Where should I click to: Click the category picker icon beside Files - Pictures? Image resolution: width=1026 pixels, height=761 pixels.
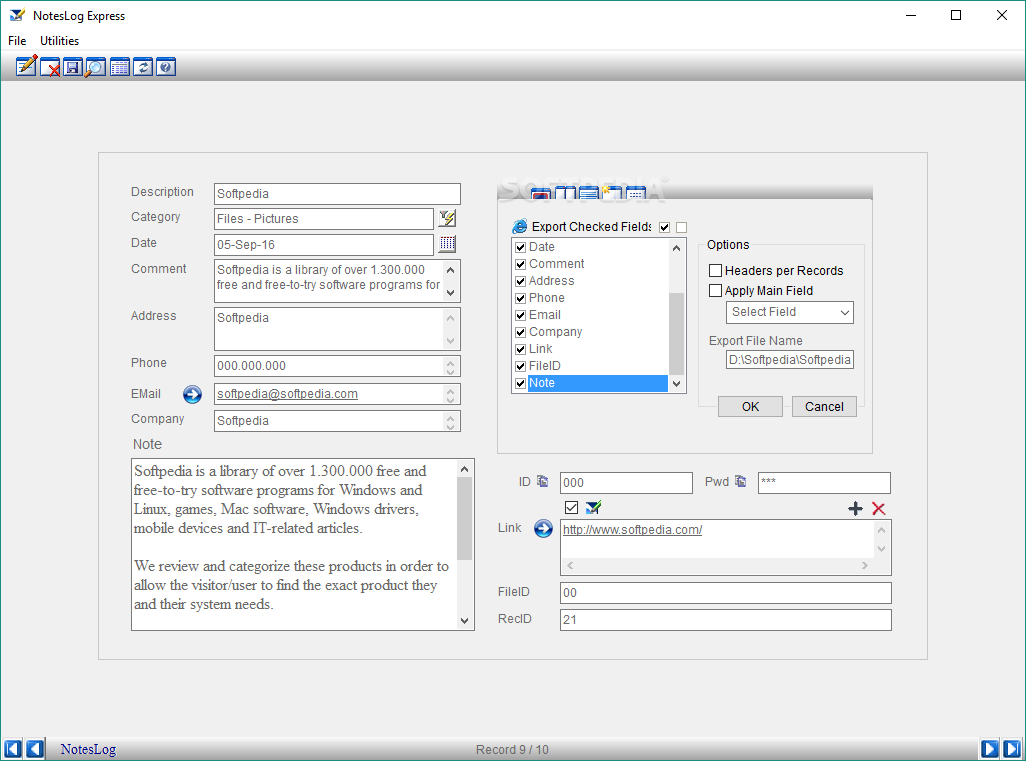pyautogui.click(x=448, y=218)
